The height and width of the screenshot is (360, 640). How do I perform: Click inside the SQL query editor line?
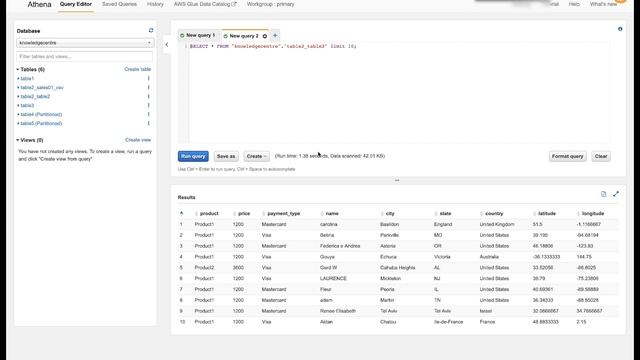[x=273, y=47]
